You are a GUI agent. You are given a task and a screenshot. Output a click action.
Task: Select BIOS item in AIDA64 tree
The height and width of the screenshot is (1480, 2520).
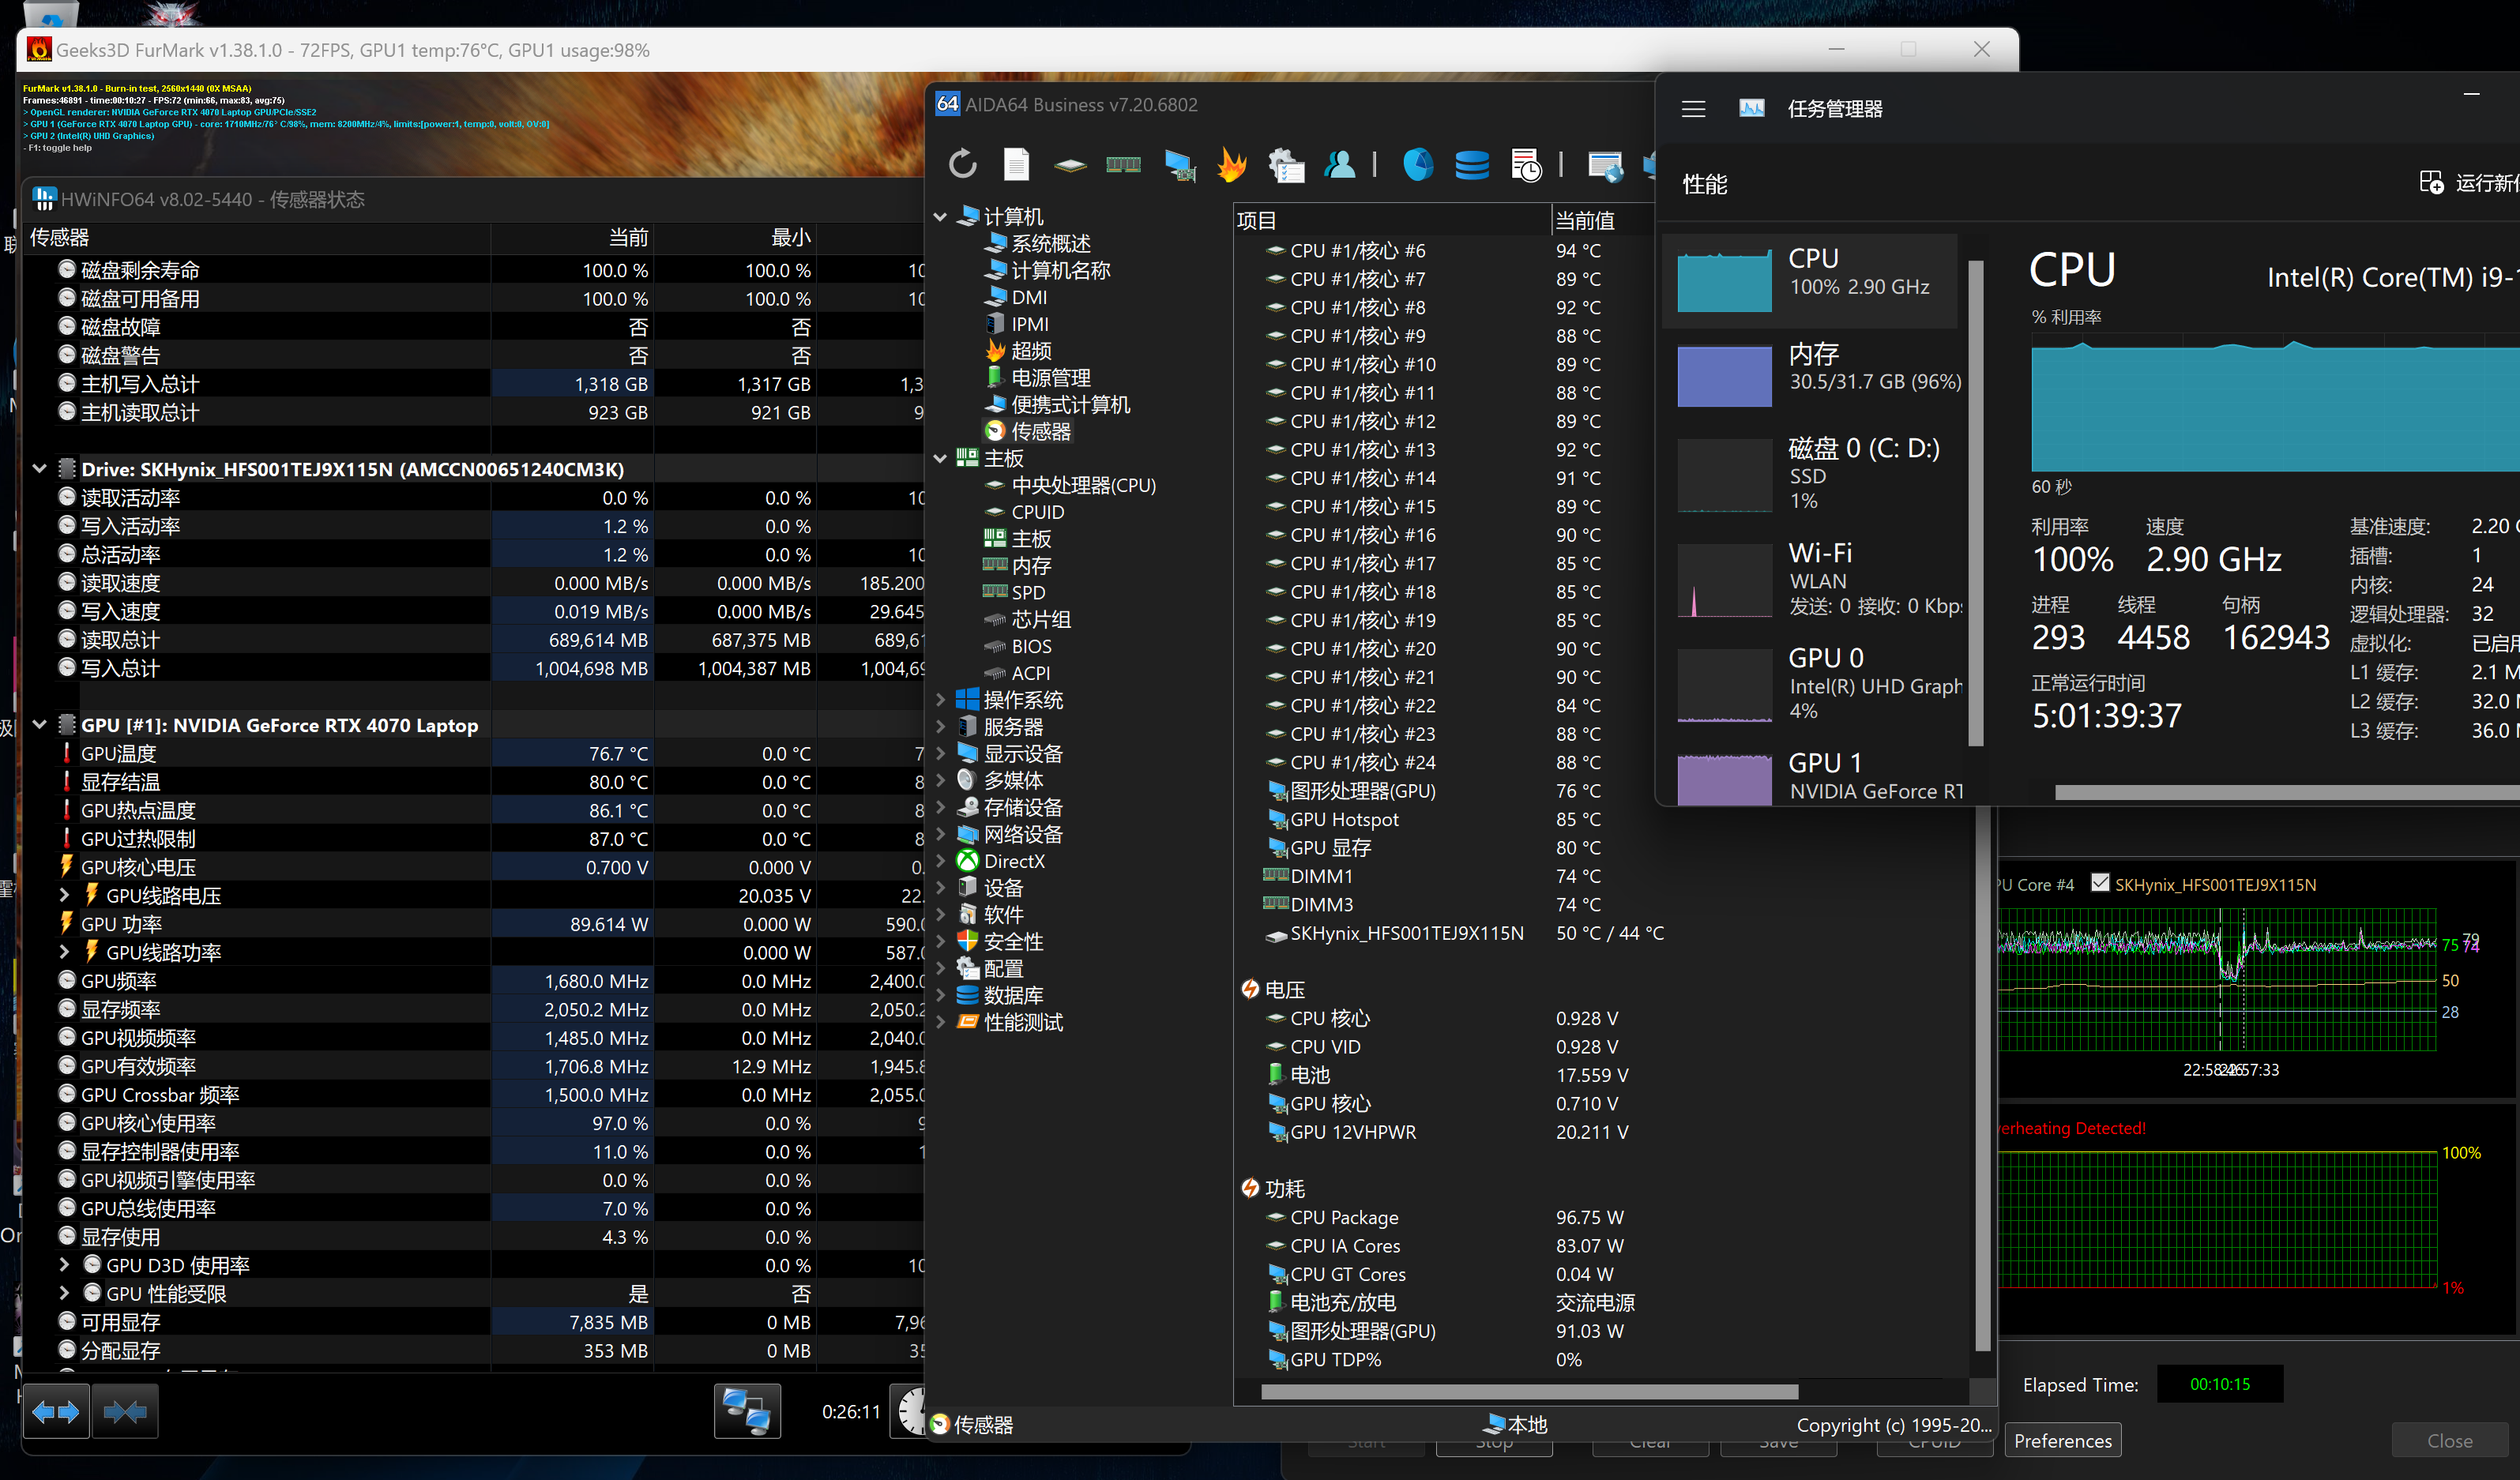(x=1032, y=646)
